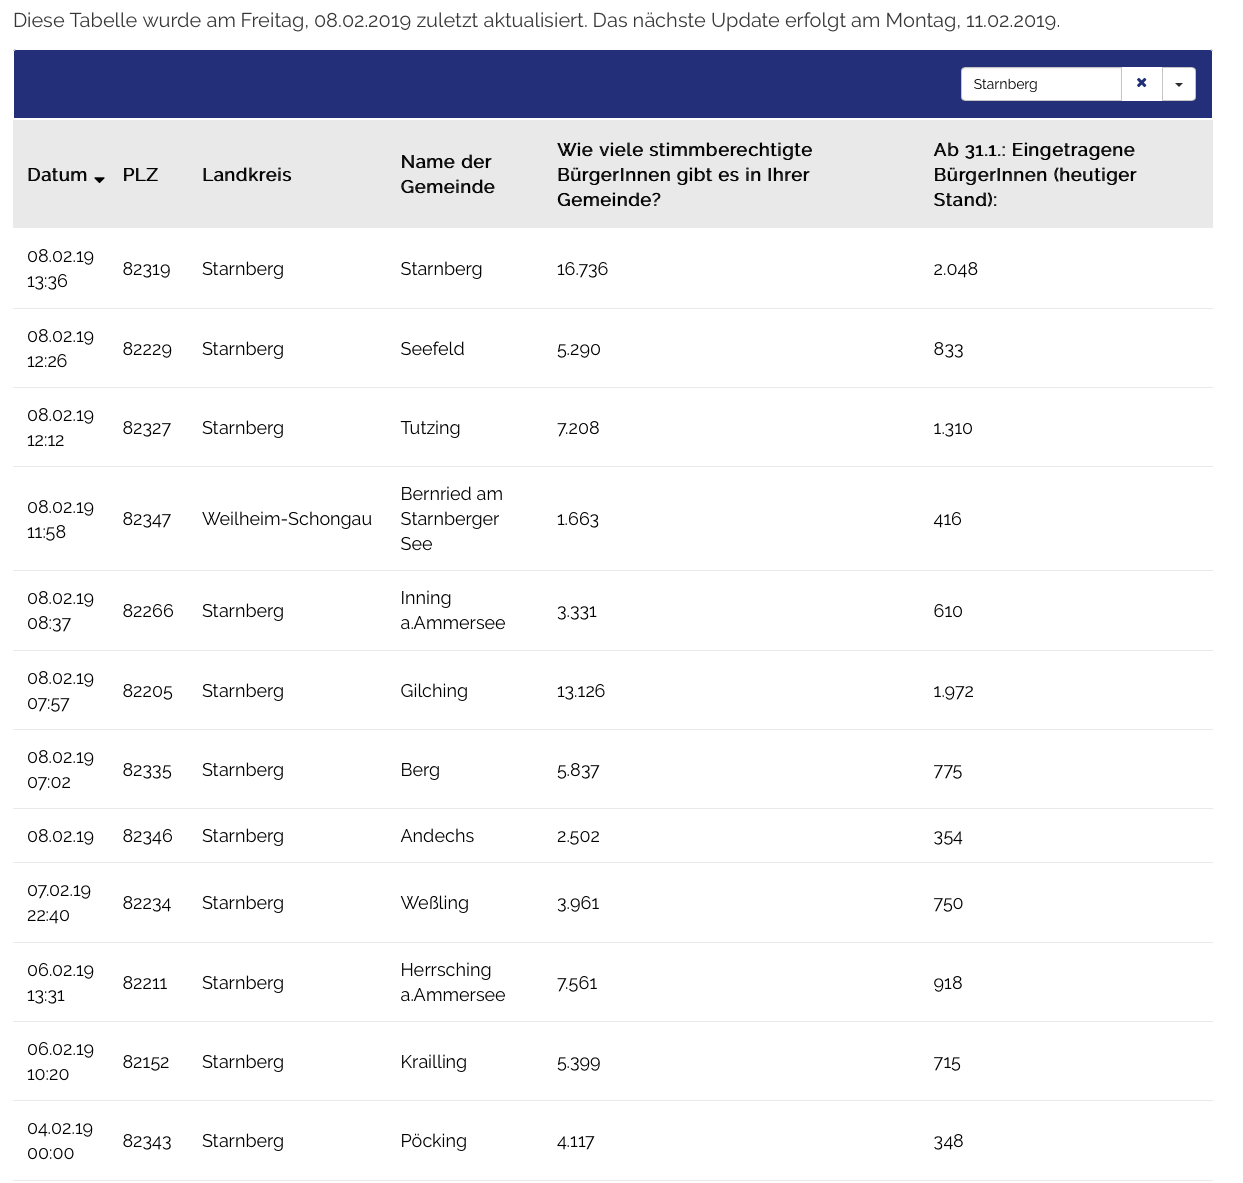The height and width of the screenshot is (1183, 1243).
Task: Select the Tutzing municipality cell
Action: tap(430, 428)
